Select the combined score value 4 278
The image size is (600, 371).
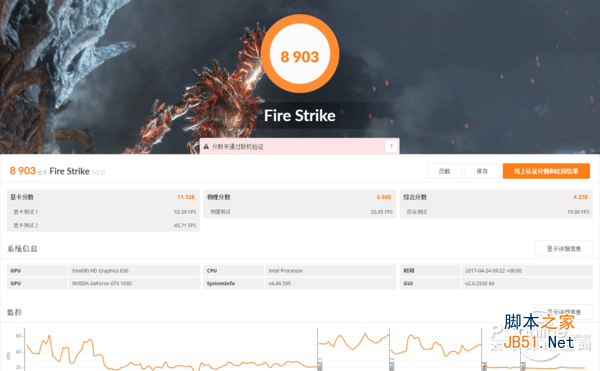(580, 197)
